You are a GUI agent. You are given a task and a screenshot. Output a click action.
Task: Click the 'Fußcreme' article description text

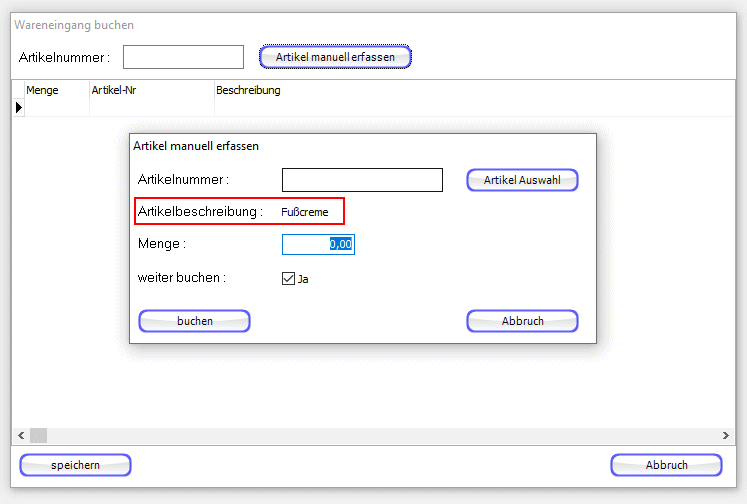[x=305, y=212]
